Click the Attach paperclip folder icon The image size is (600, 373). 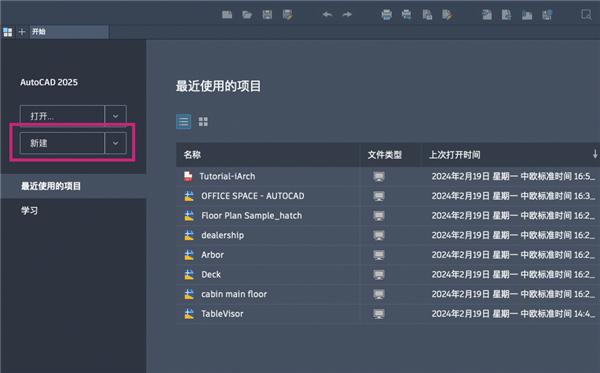pyautogui.click(x=527, y=15)
